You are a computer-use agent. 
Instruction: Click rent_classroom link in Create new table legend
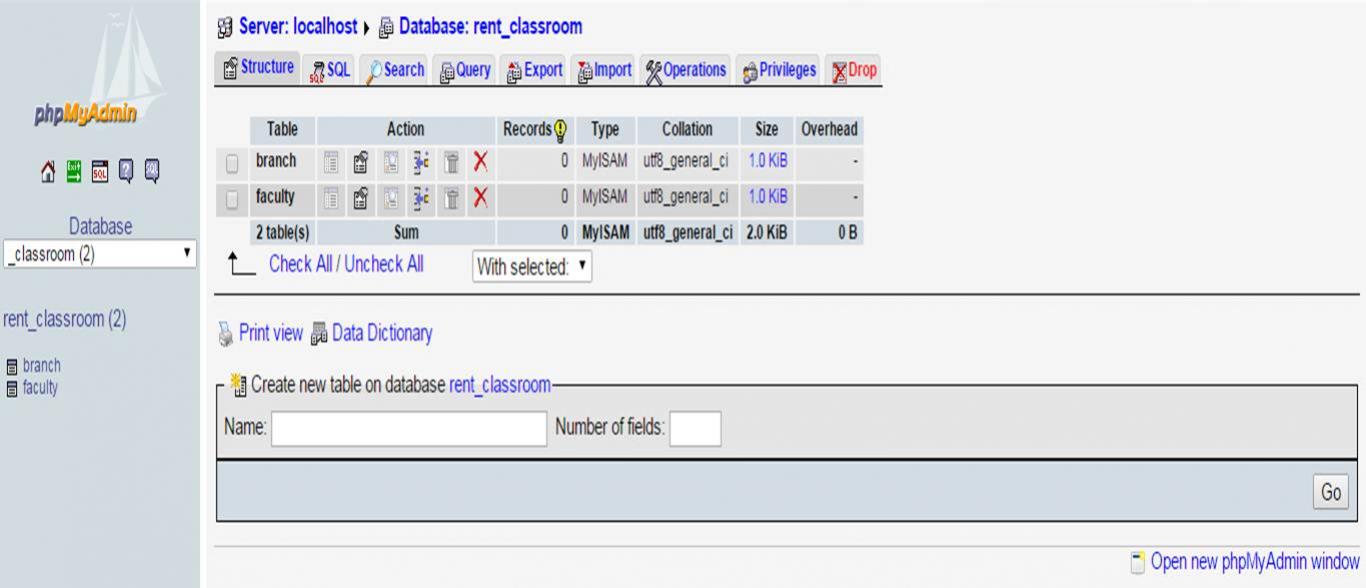pyautogui.click(x=500, y=384)
